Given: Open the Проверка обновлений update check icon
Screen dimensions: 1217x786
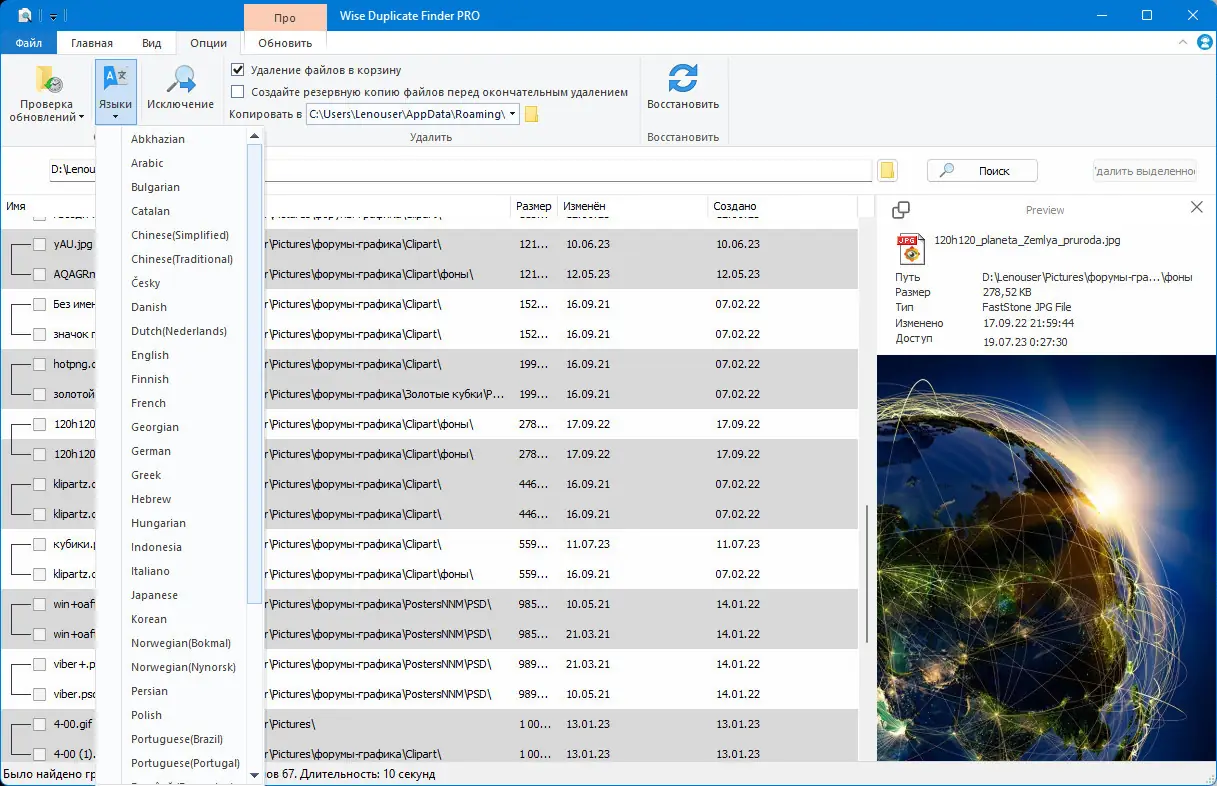Looking at the screenshot, I should [47, 81].
